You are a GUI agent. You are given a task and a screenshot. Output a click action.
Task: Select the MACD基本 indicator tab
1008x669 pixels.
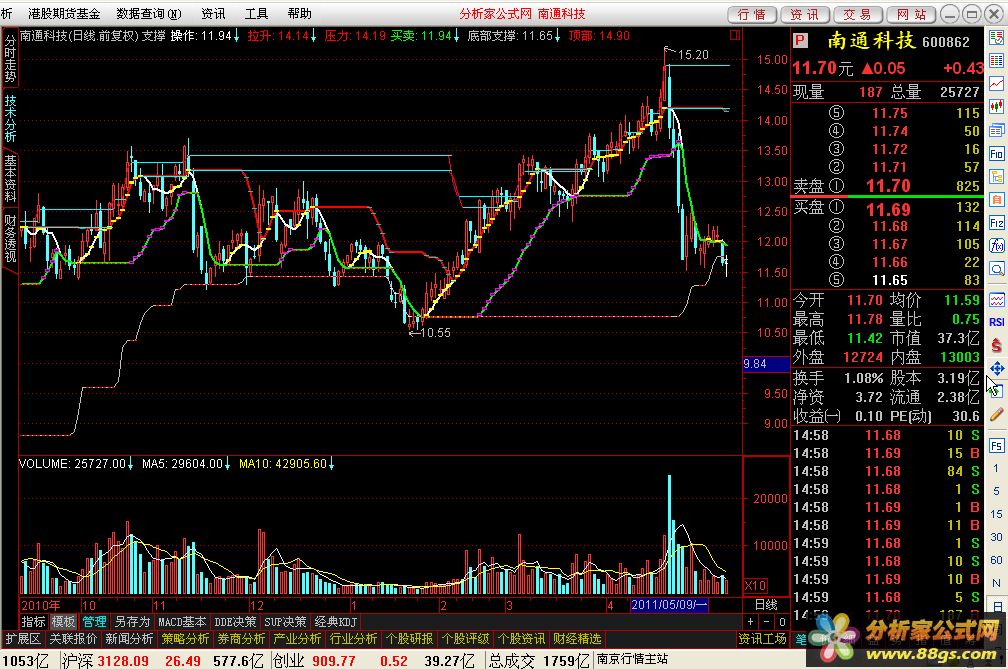click(x=182, y=621)
